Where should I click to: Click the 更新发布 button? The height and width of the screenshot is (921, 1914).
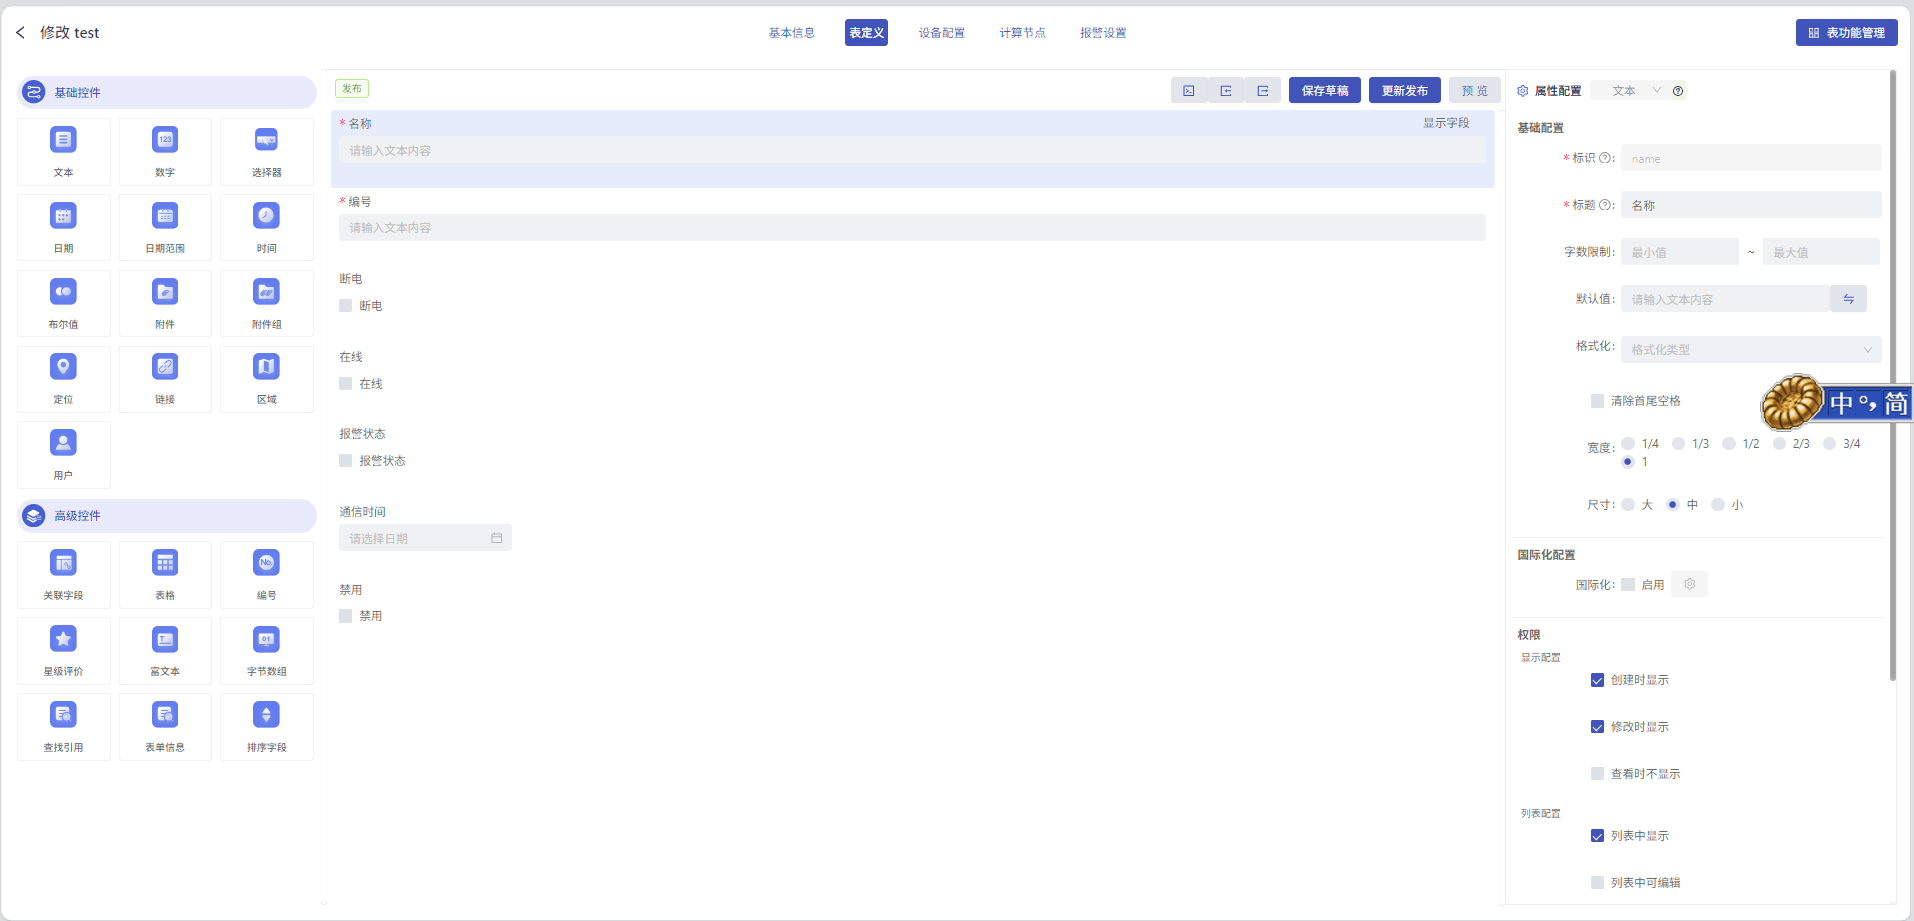coord(1405,91)
